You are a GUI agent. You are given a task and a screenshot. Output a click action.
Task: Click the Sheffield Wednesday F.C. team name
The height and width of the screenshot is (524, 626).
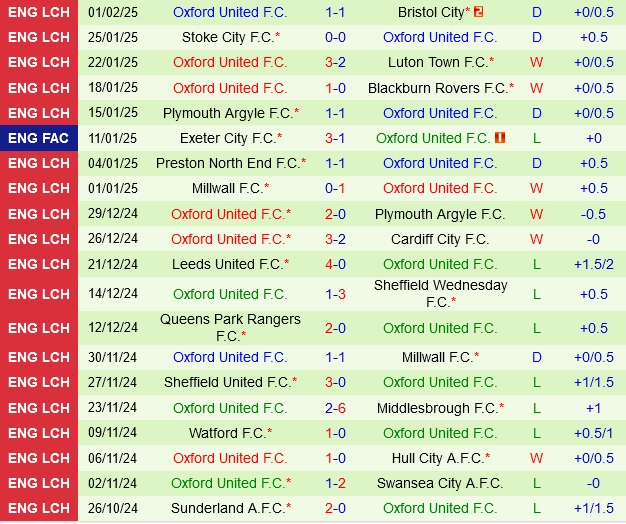coord(440,293)
